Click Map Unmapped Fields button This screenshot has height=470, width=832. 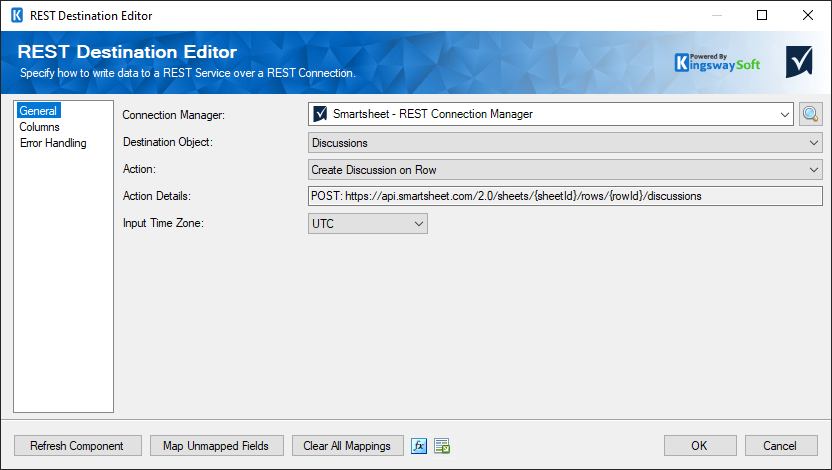[x=216, y=446]
